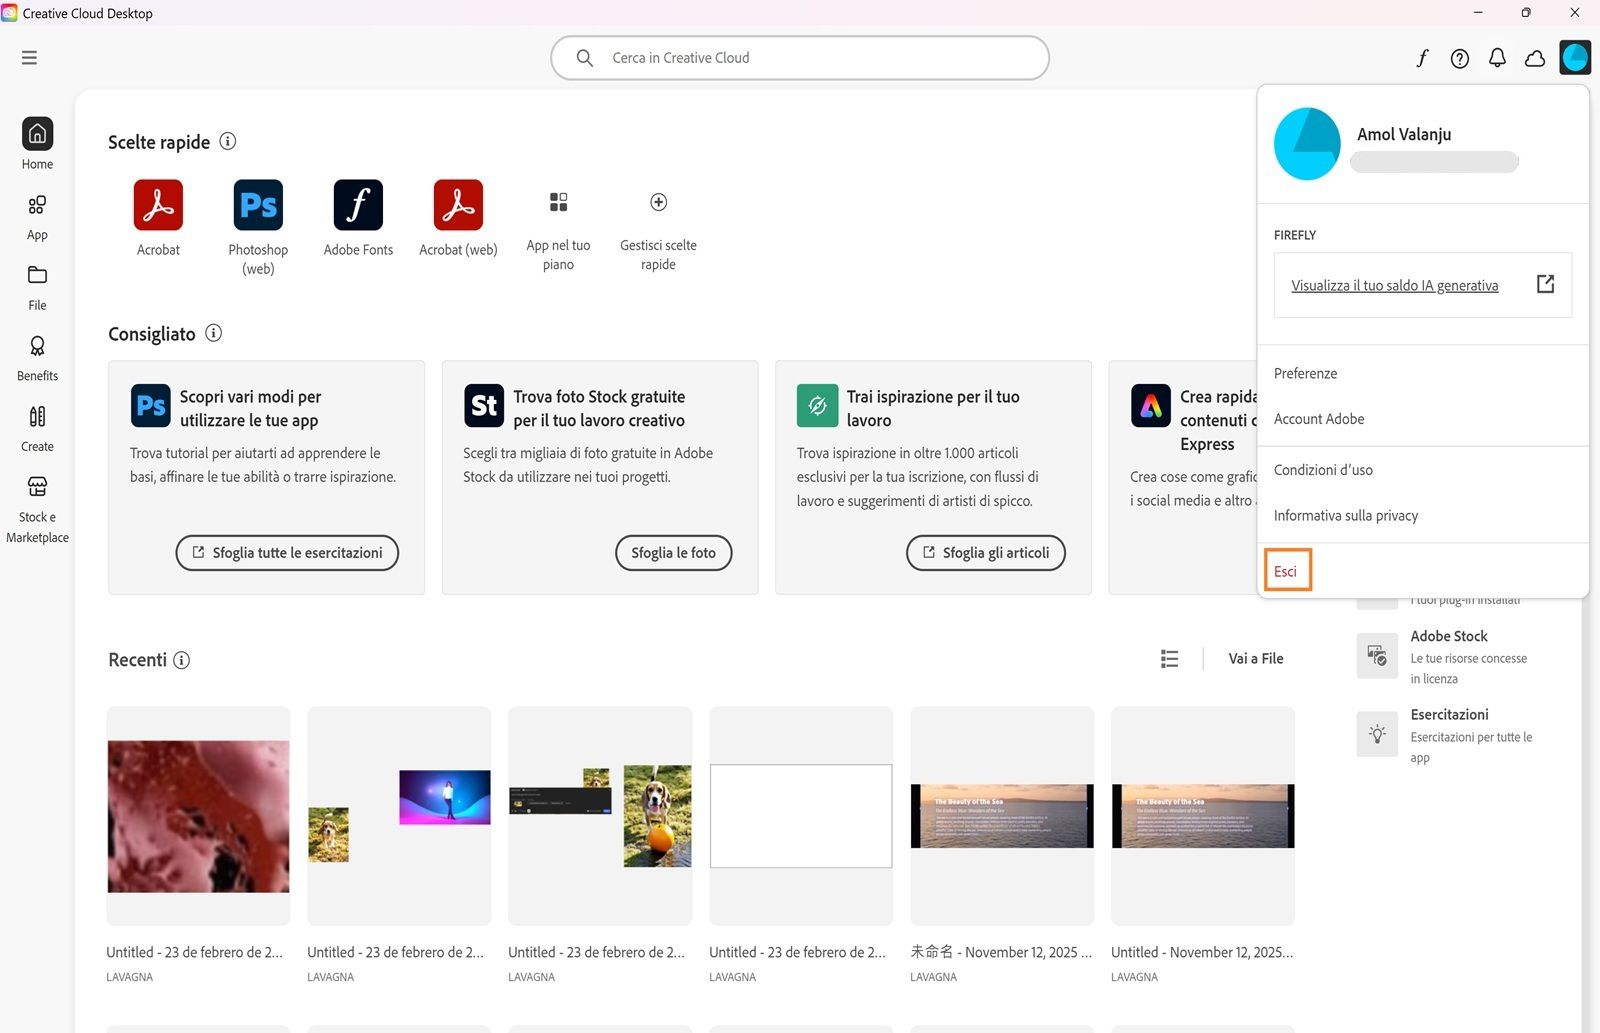Click the inspiration icon in Trai ispirazione card
This screenshot has height=1033, width=1600.
tap(817, 405)
